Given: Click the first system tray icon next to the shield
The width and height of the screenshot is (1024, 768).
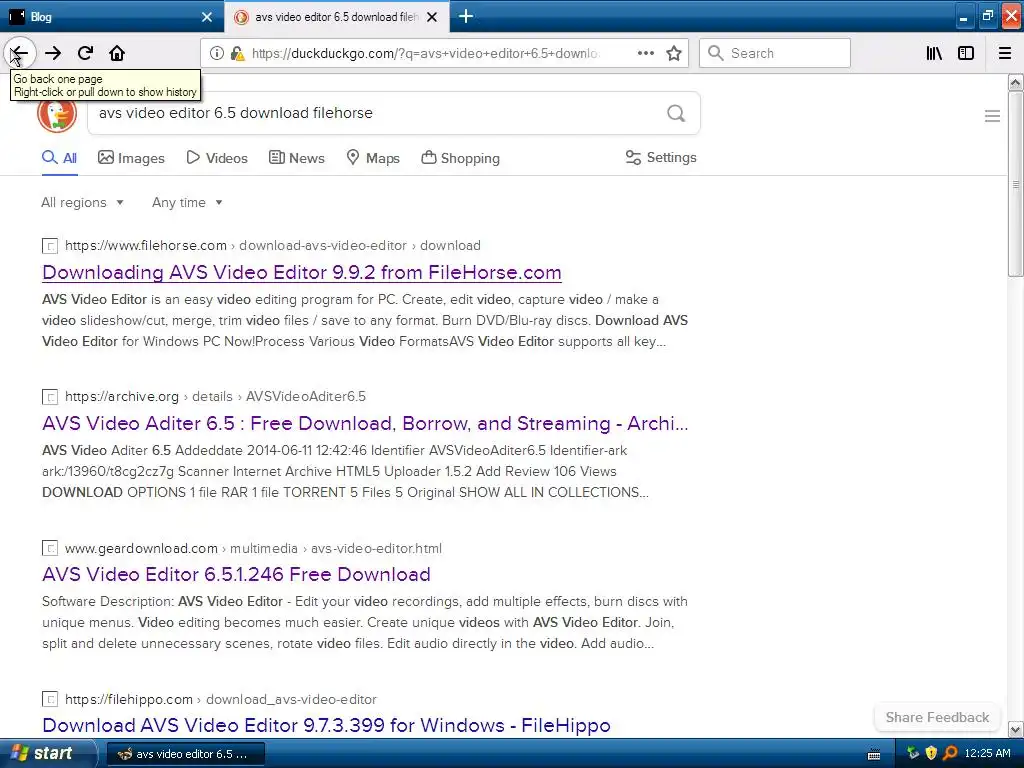Looking at the screenshot, I should (x=913, y=753).
